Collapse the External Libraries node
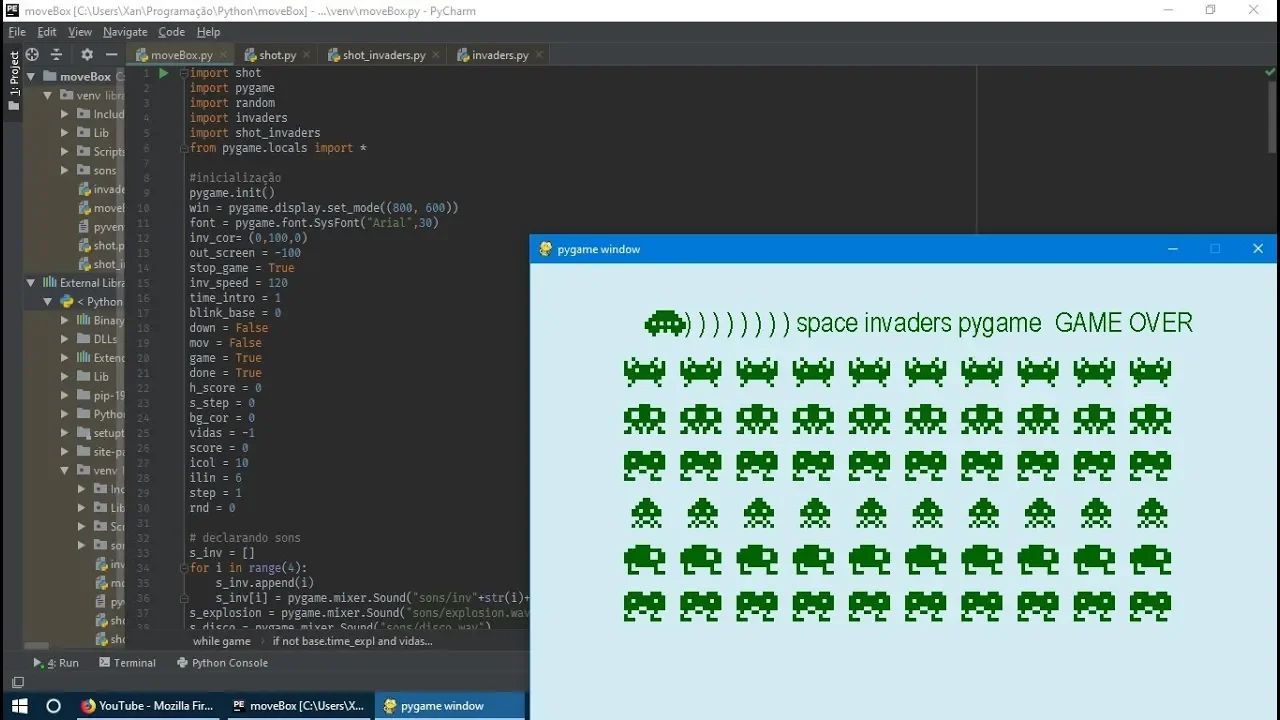The image size is (1280, 720). (31, 283)
